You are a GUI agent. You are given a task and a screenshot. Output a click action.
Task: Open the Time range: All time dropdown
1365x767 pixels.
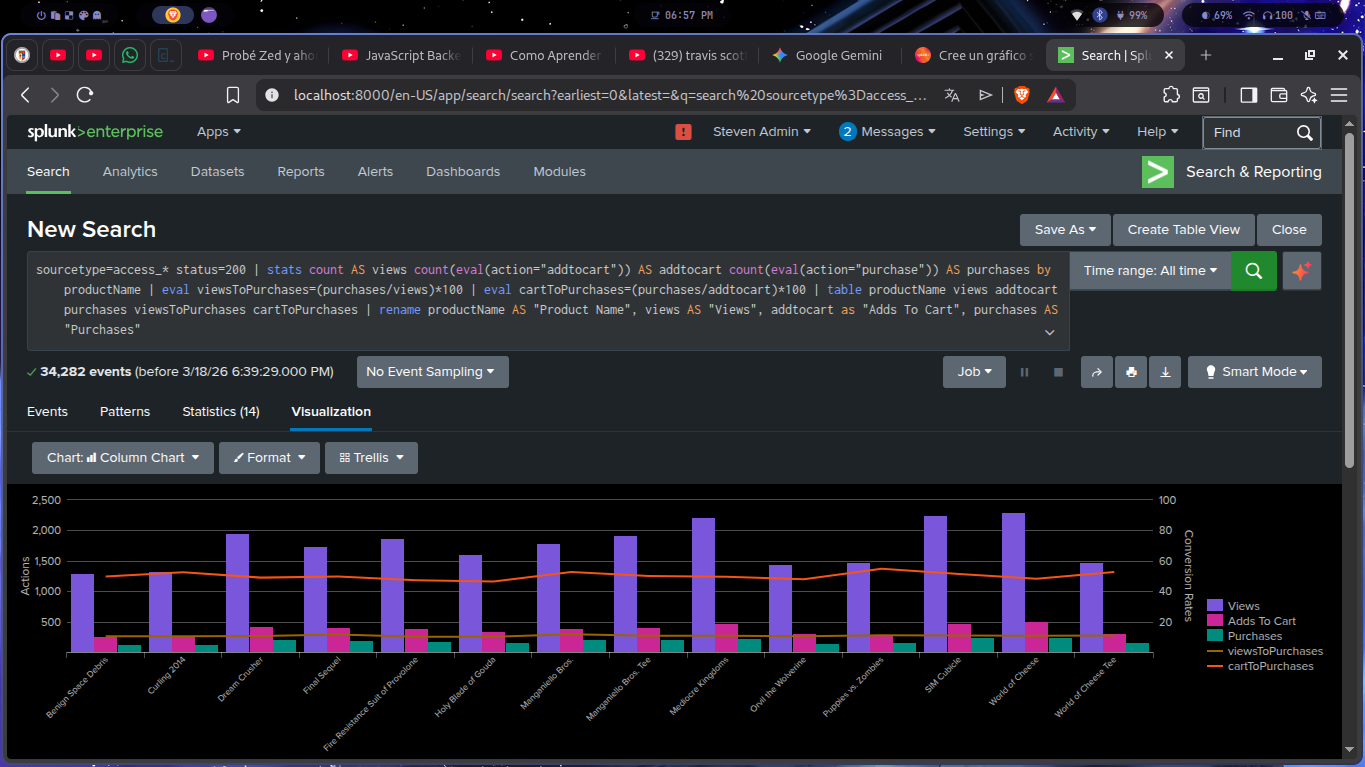[1150, 271]
